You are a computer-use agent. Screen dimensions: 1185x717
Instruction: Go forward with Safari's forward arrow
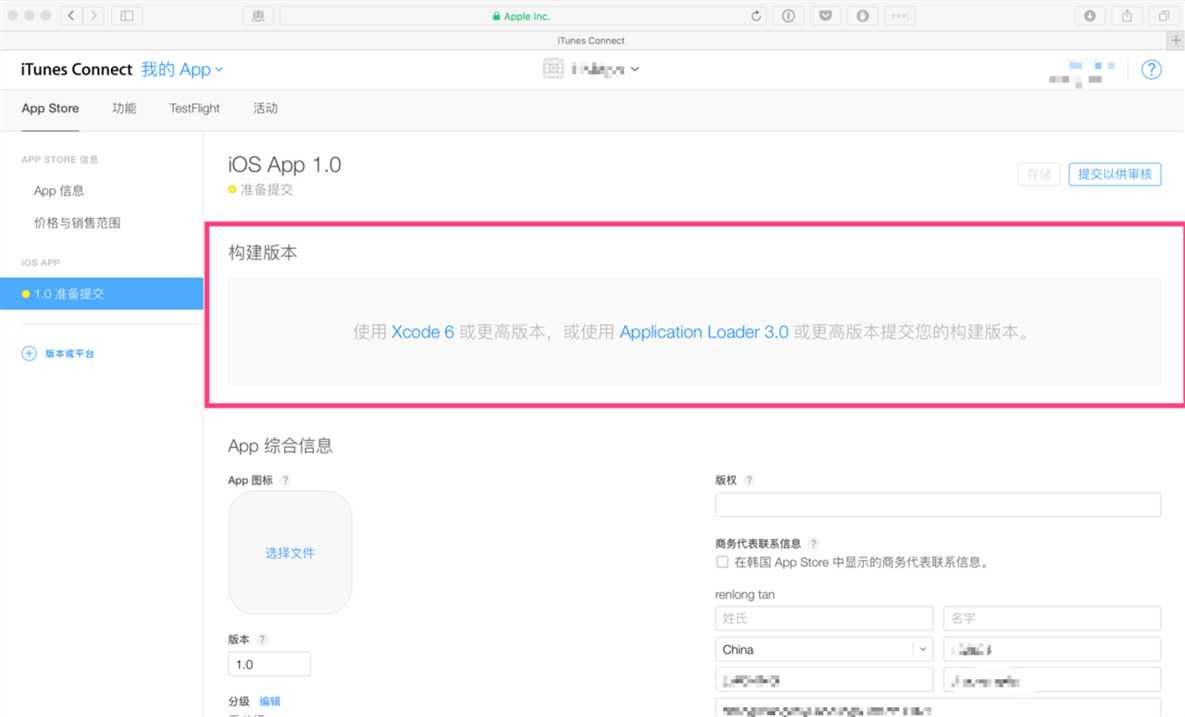94,15
